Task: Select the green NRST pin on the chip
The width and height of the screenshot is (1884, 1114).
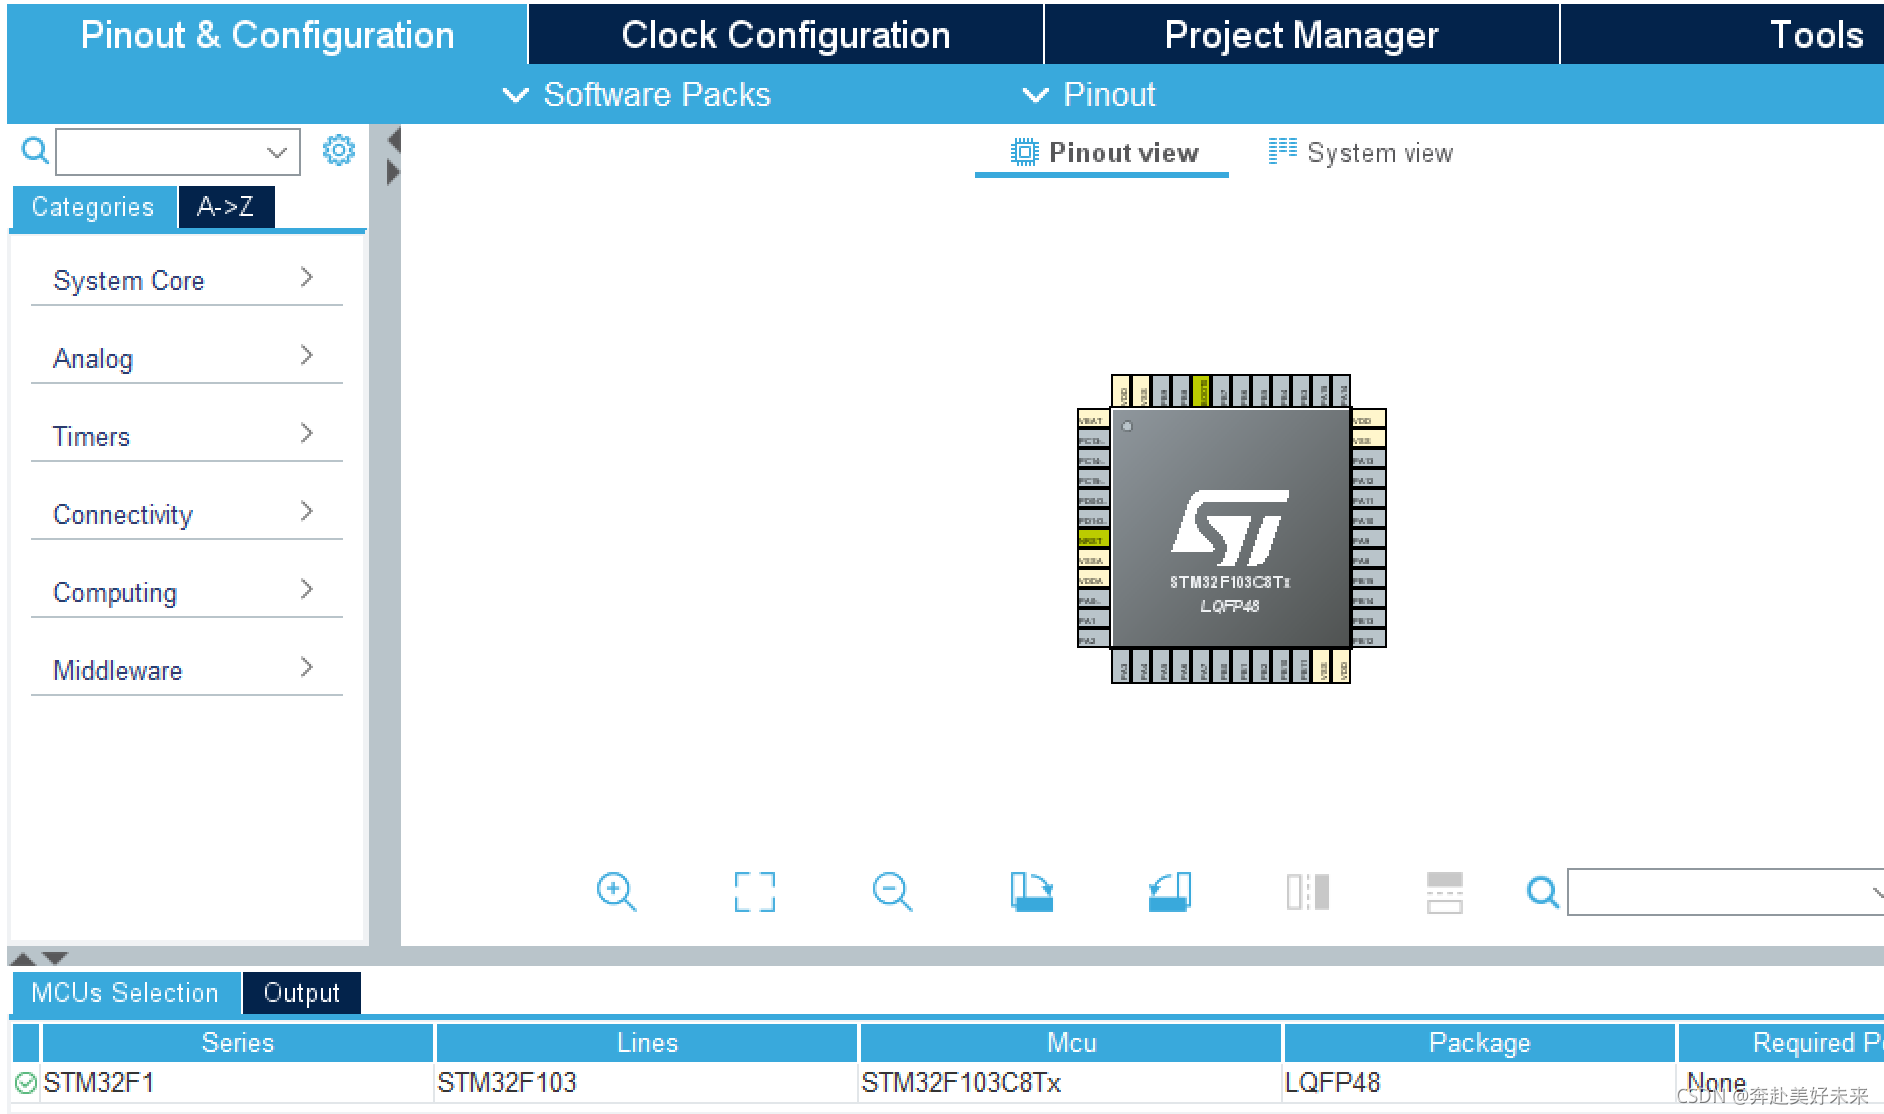Action: [x=1092, y=540]
